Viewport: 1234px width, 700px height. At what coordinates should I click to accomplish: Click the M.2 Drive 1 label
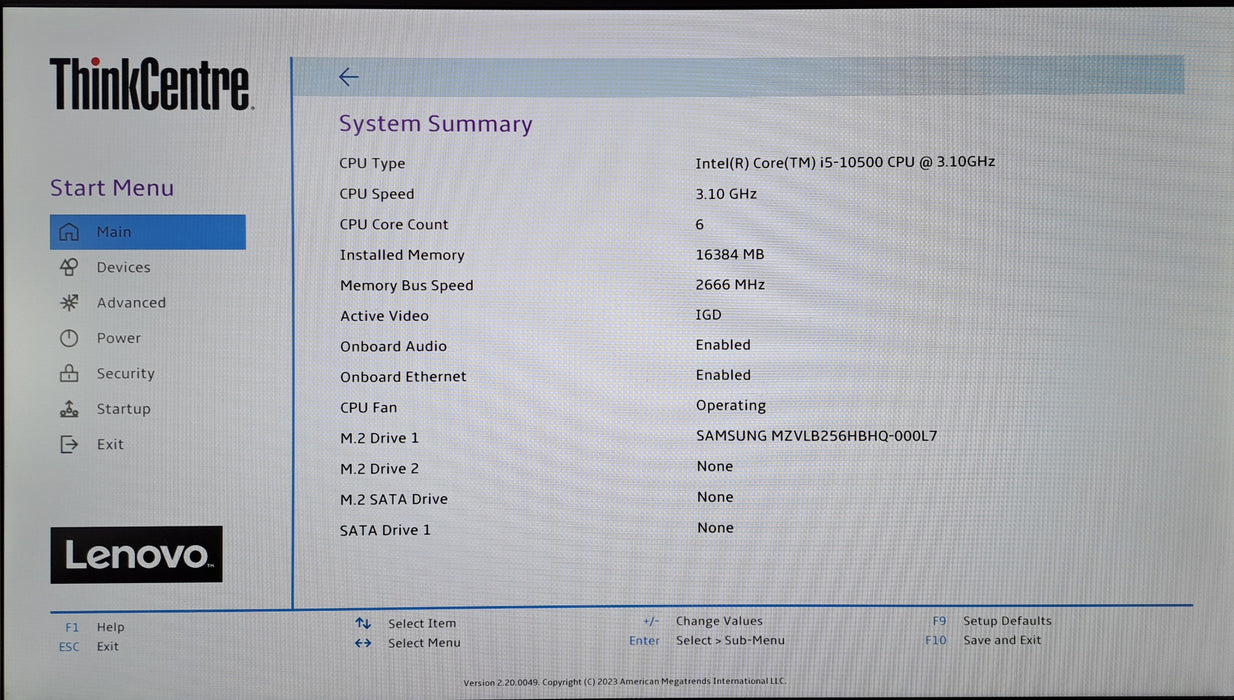click(379, 438)
